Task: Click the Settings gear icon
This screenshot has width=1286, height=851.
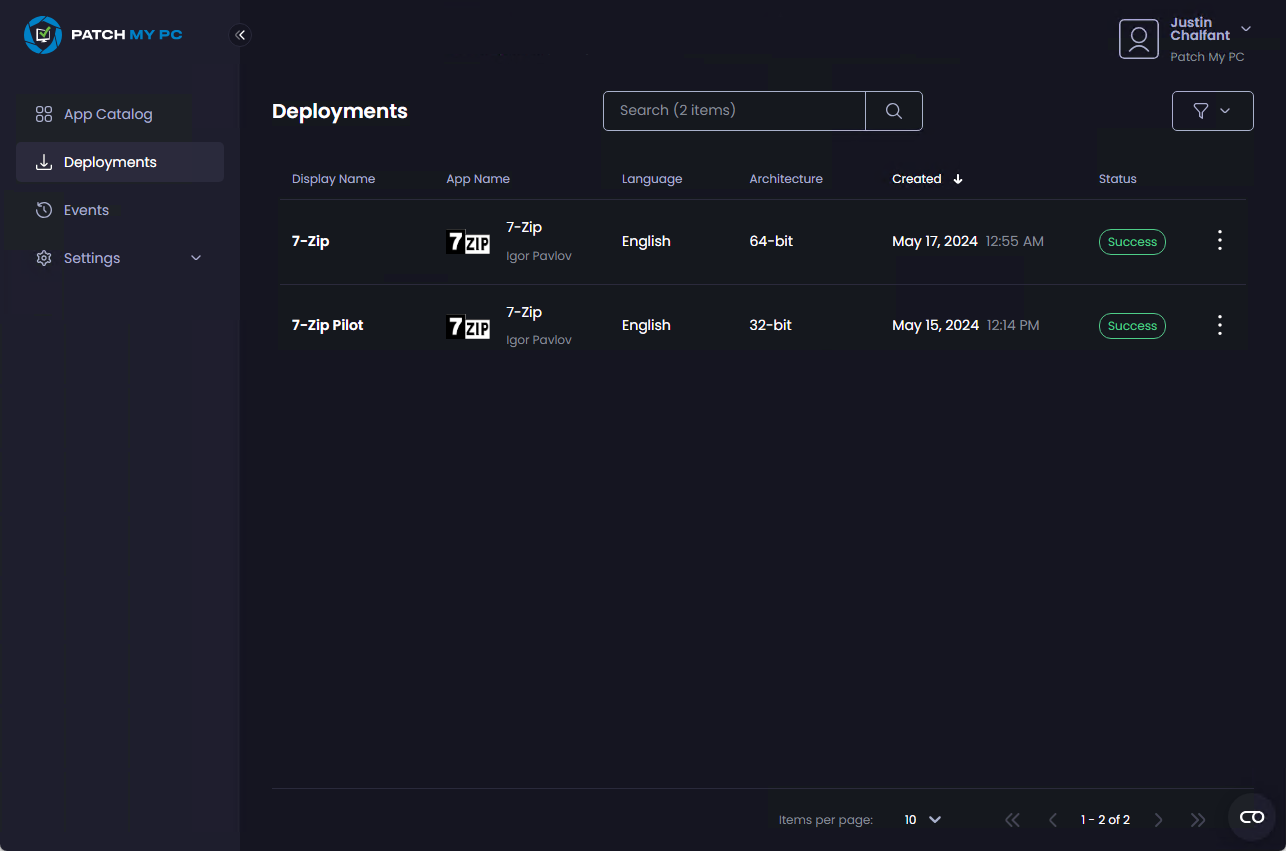Action: [x=44, y=257]
